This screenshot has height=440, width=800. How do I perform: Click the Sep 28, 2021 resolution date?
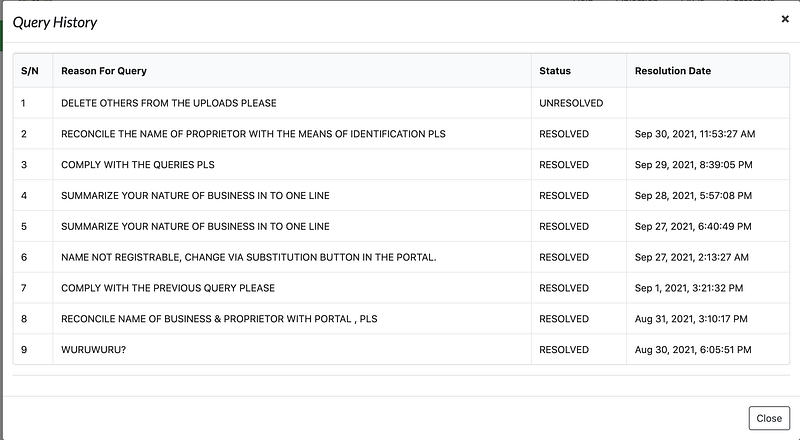point(693,195)
